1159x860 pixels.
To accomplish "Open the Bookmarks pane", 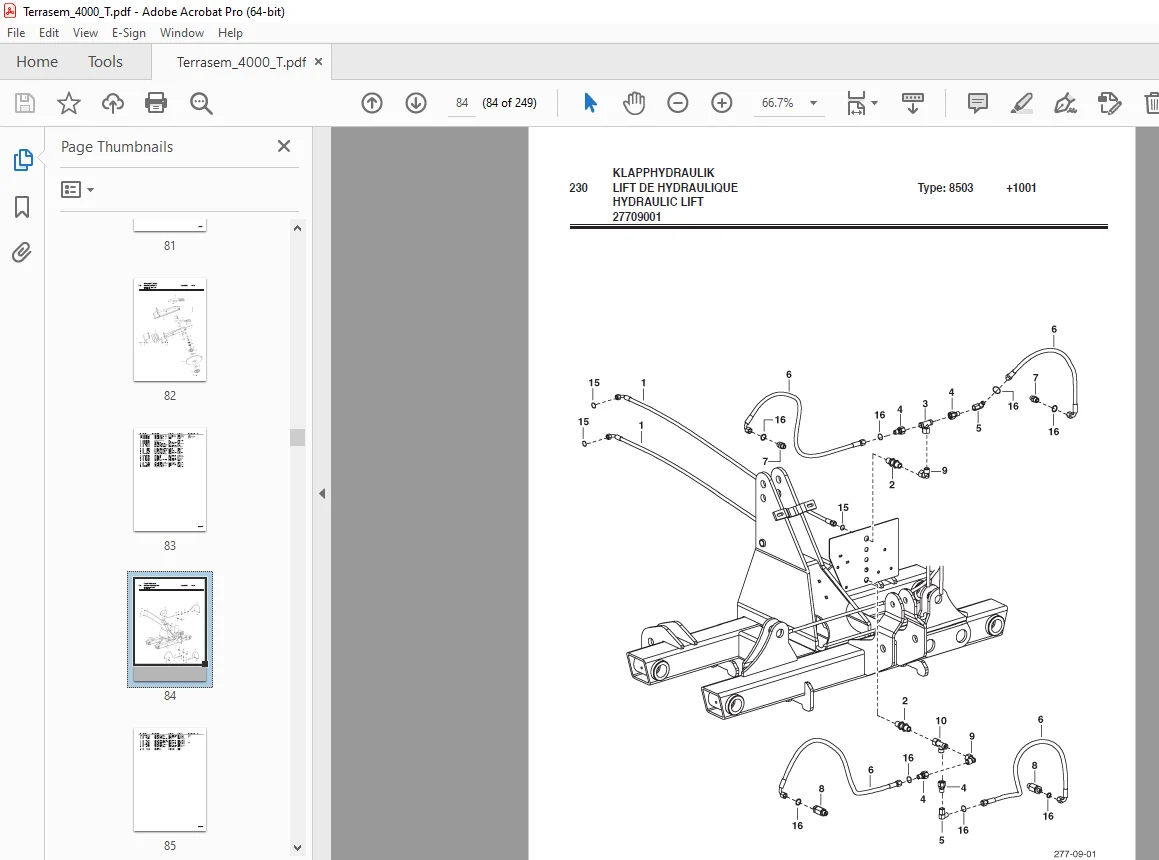I will pos(22,207).
